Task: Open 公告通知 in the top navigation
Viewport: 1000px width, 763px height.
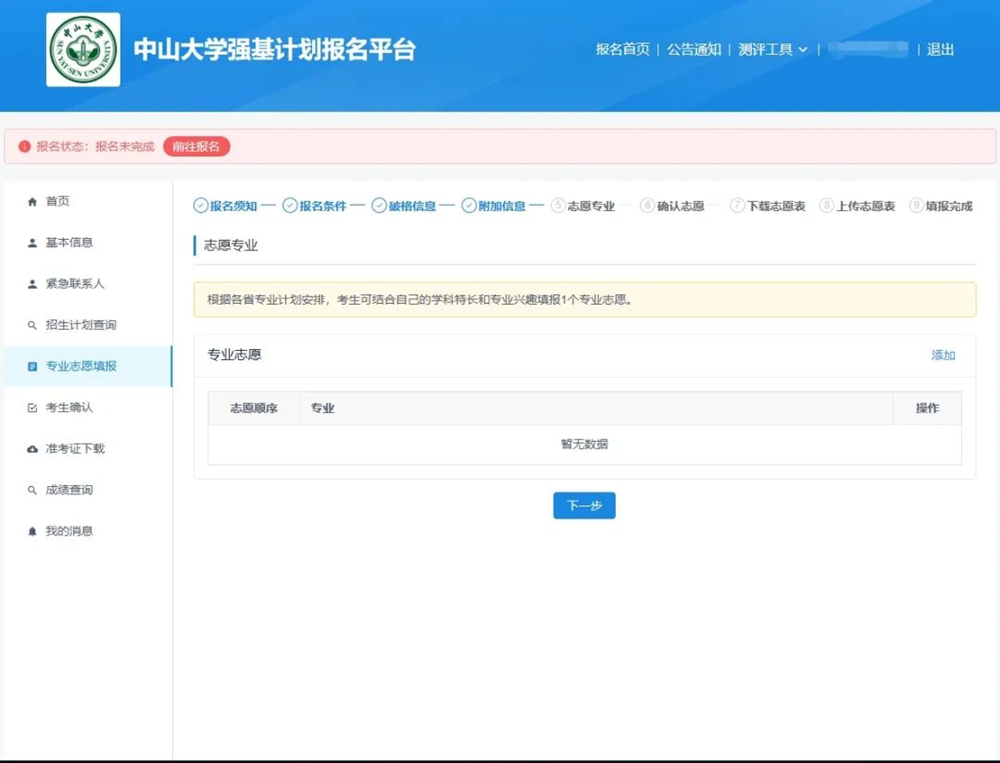Action: pos(694,50)
